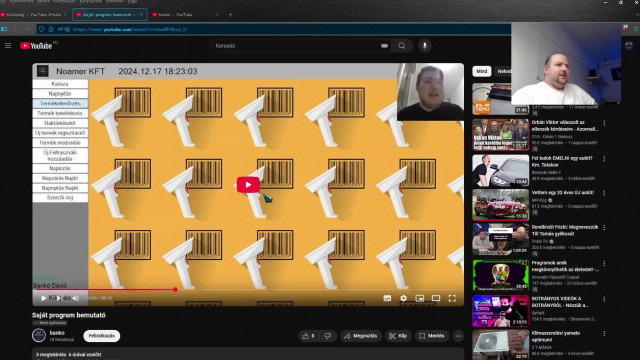Open options for the Programok amik video
Image resolution: width=640 pixels, height=360 pixels.
tap(604, 264)
